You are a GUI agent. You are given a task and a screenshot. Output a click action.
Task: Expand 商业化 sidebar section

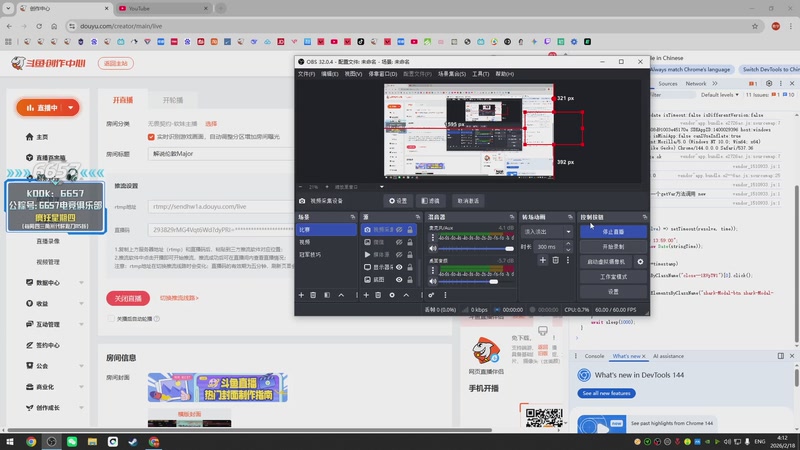point(81,387)
